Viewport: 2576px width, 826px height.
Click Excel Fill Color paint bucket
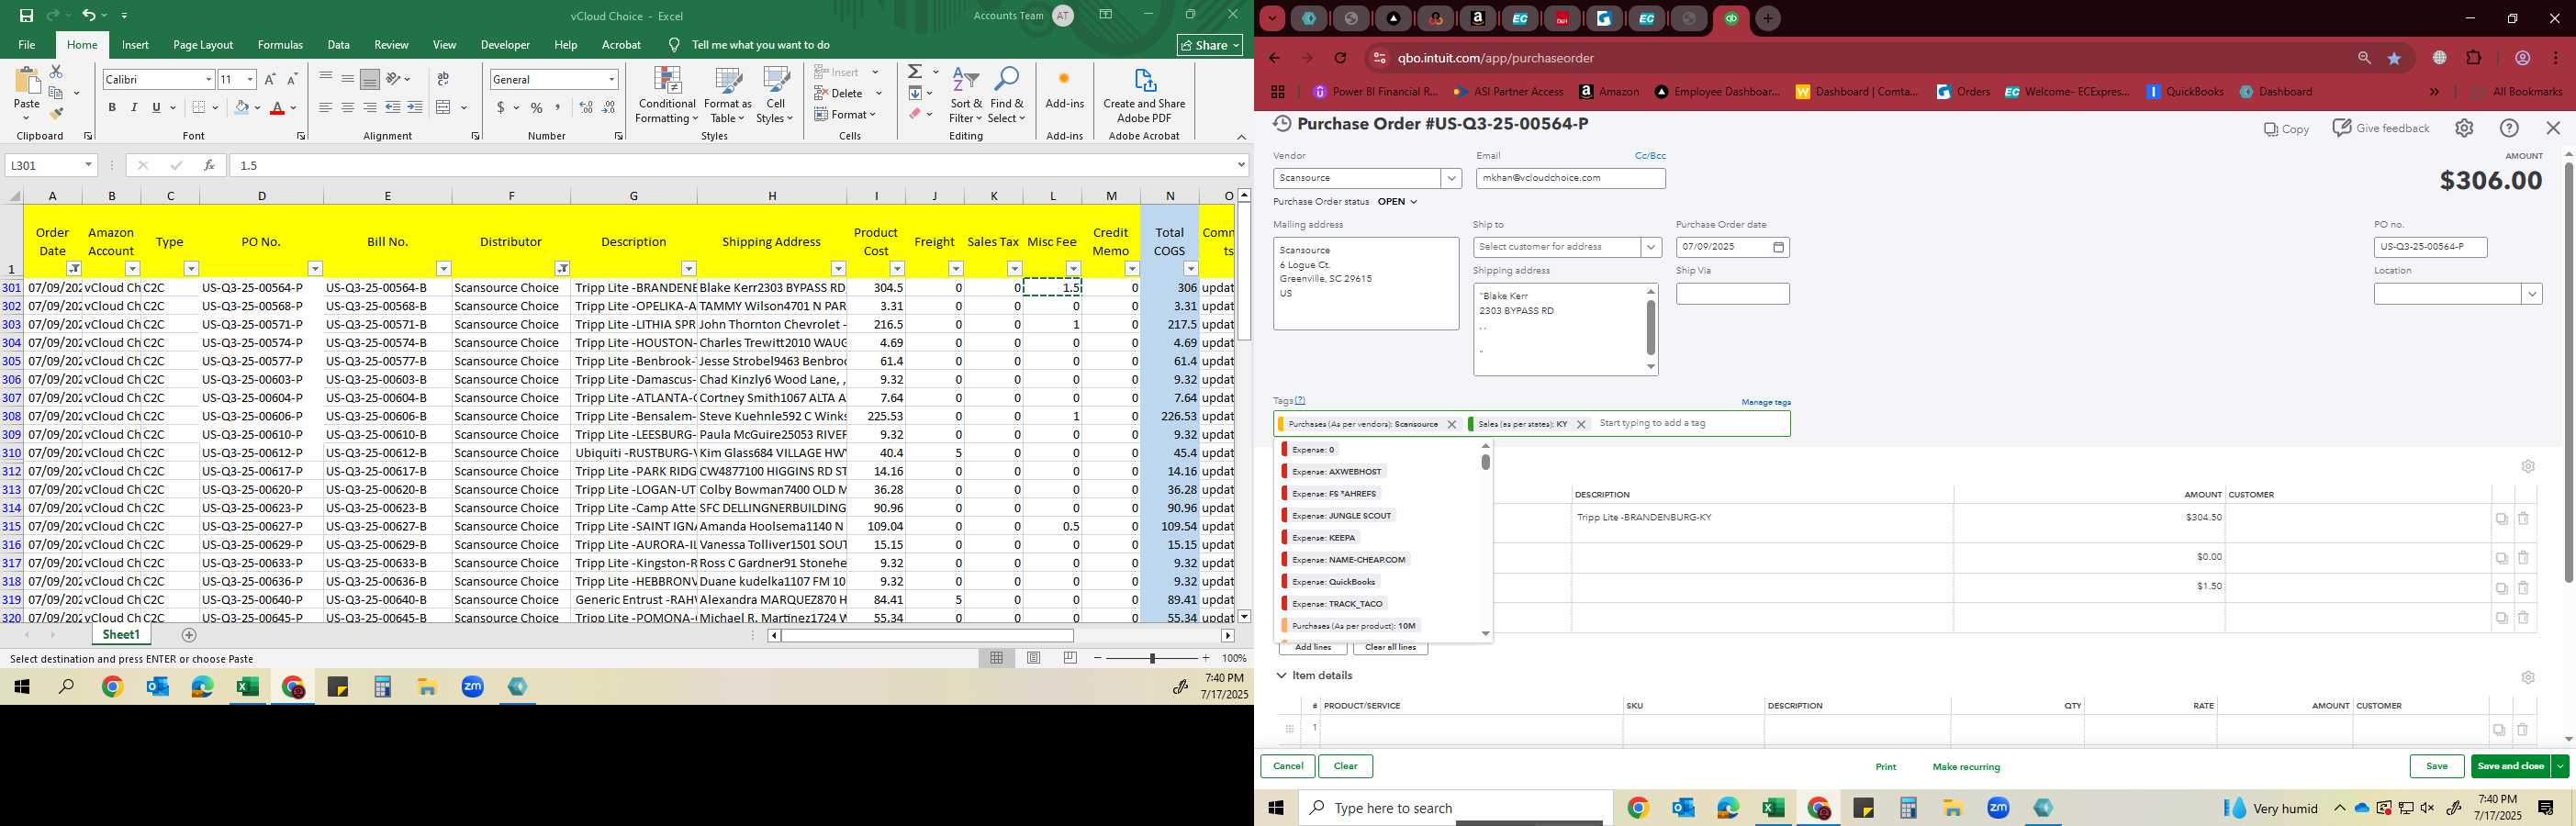click(241, 107)
